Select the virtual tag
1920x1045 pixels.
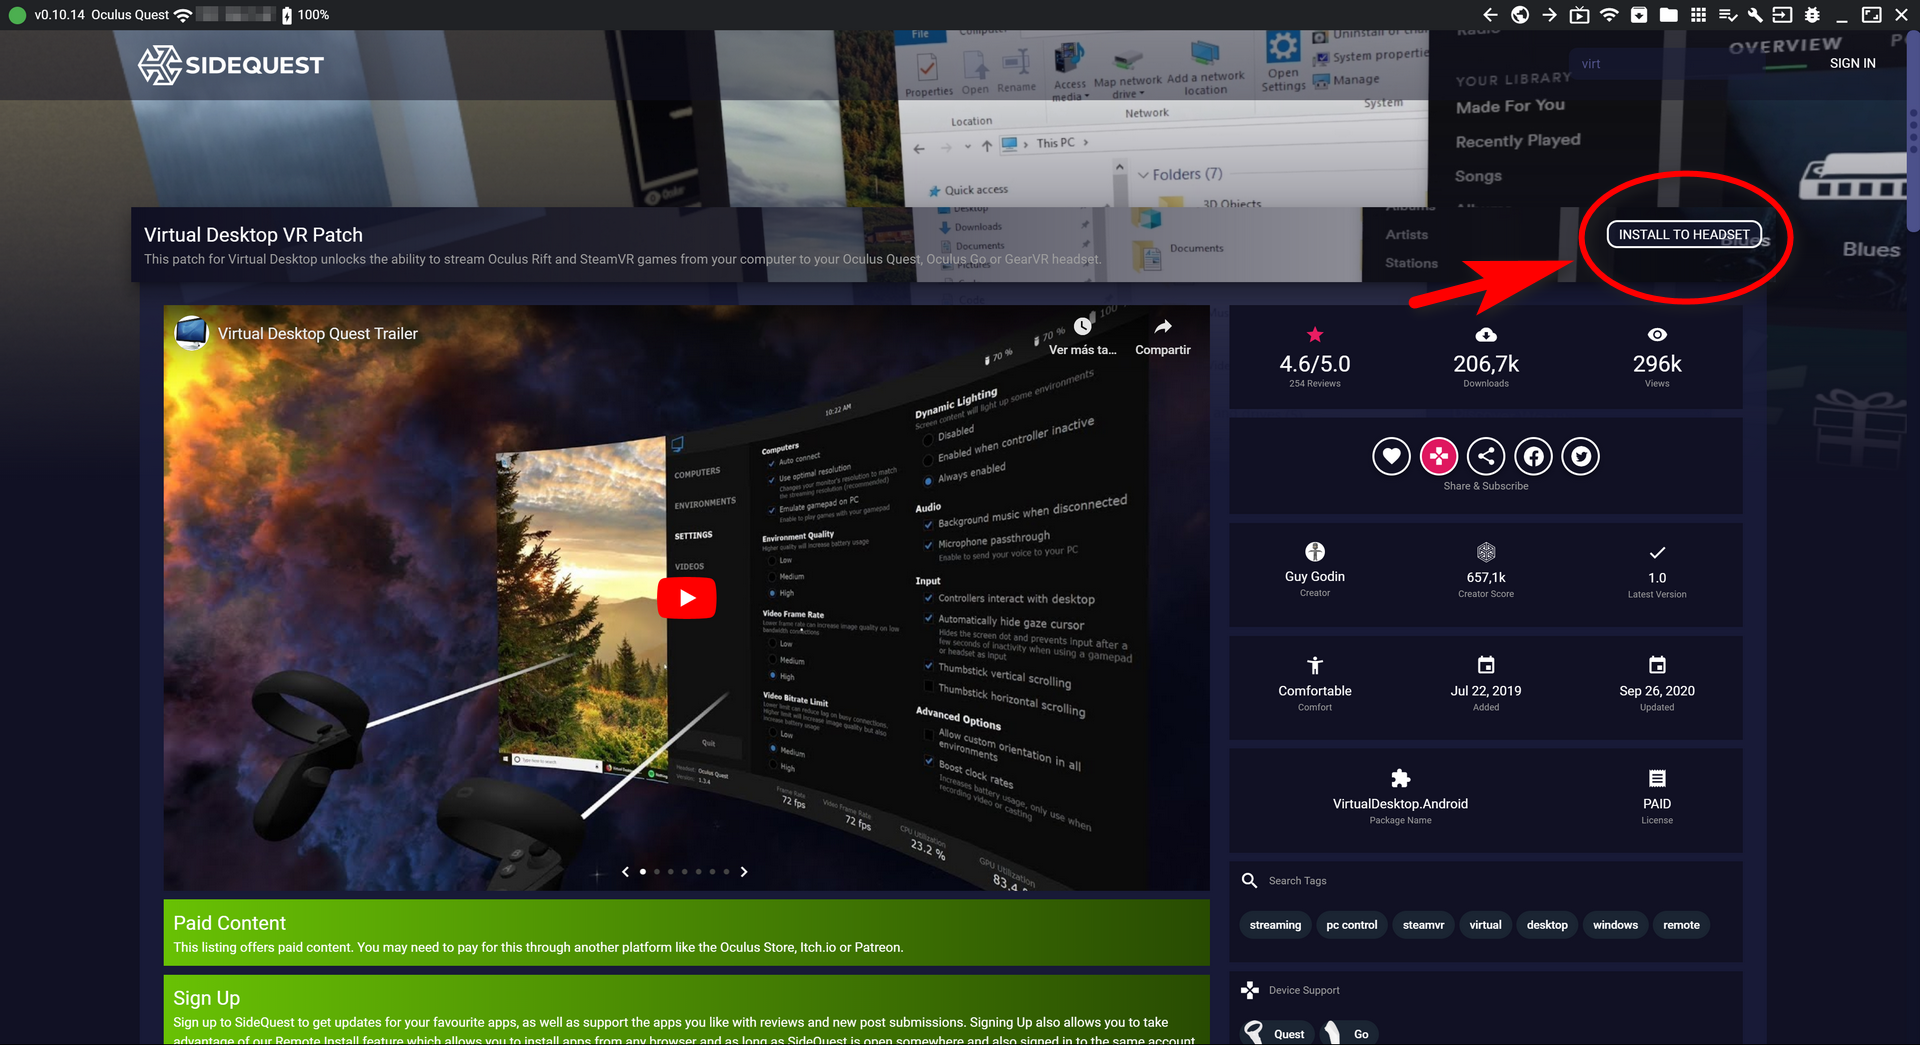click(x=1485, y=925)
